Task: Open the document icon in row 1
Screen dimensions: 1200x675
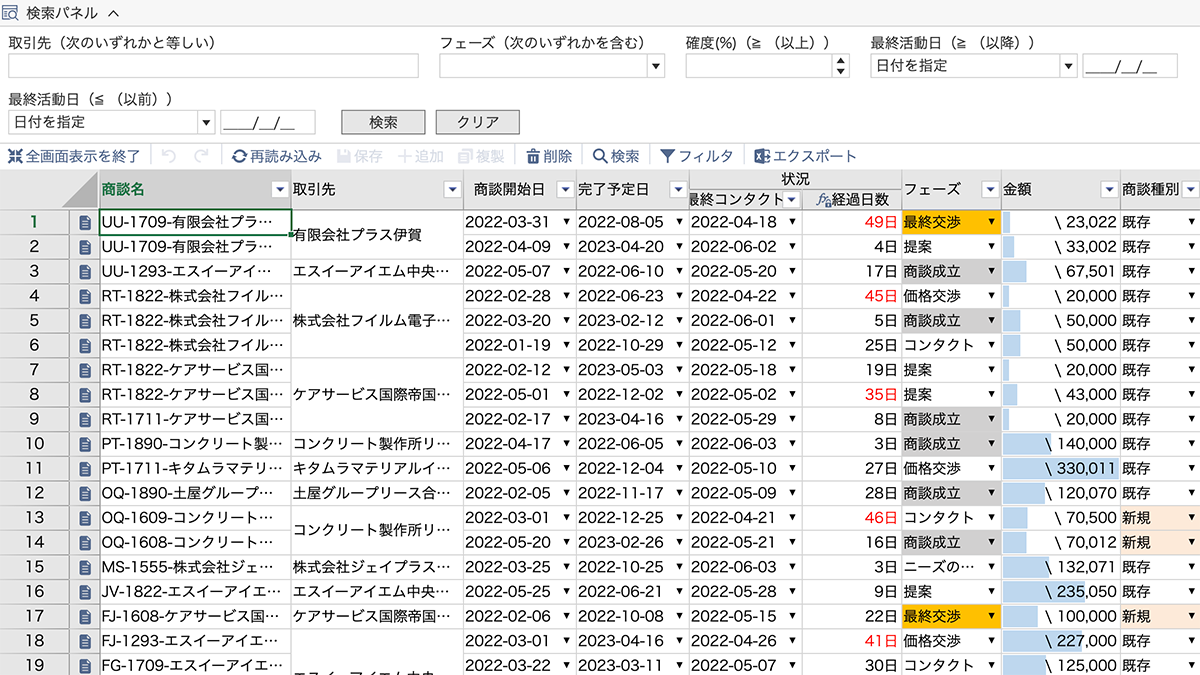Action: (86, 222)
